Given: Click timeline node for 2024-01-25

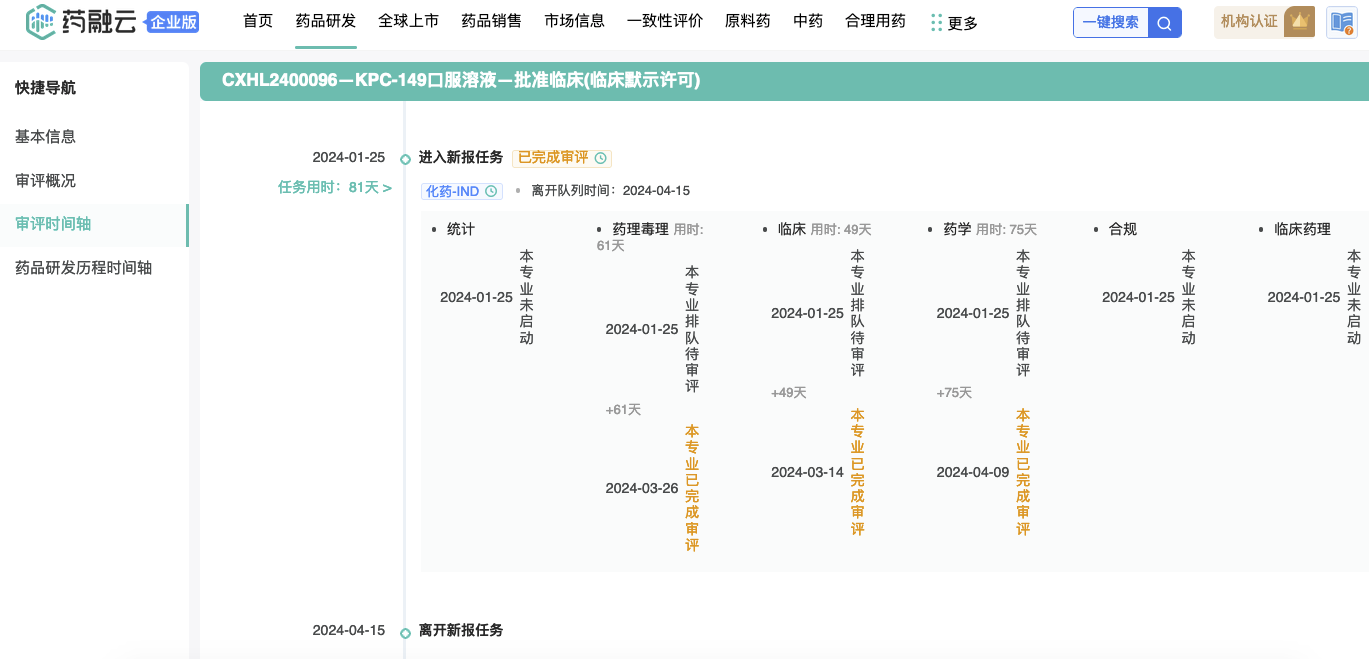Looking at the screenshot, I should [405, 159].
